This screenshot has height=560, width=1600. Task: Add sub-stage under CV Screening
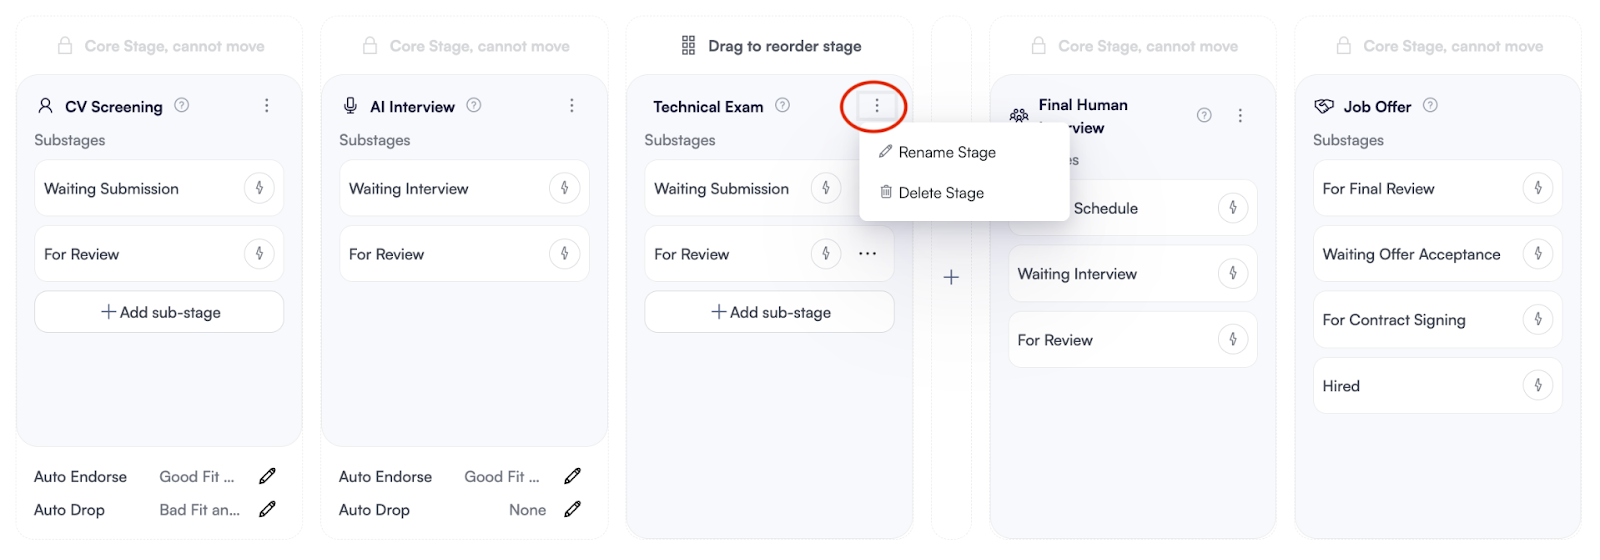click(x=160, y=312)
